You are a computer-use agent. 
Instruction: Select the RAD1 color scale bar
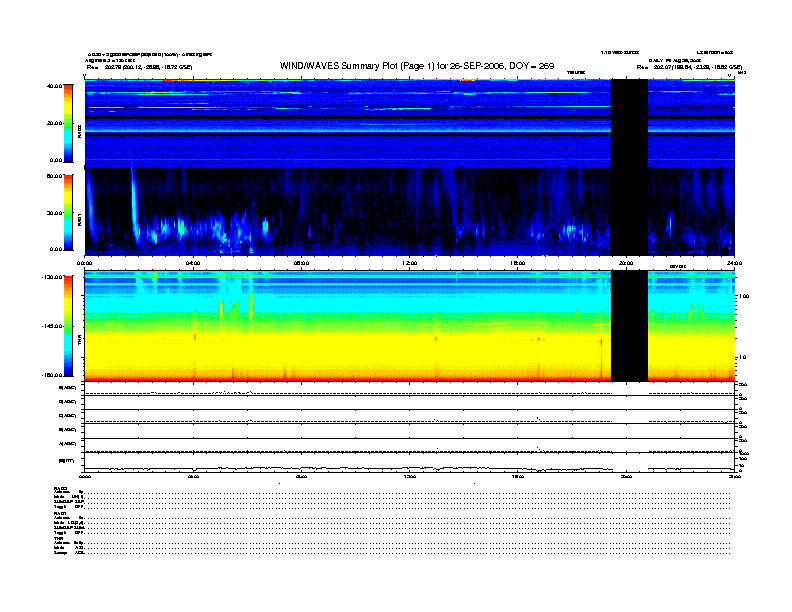tap(68, 212)
